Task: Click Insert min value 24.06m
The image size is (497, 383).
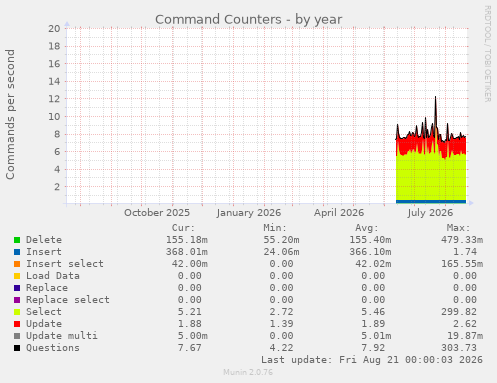Action: pyautogui.click(x=281, y=252)
